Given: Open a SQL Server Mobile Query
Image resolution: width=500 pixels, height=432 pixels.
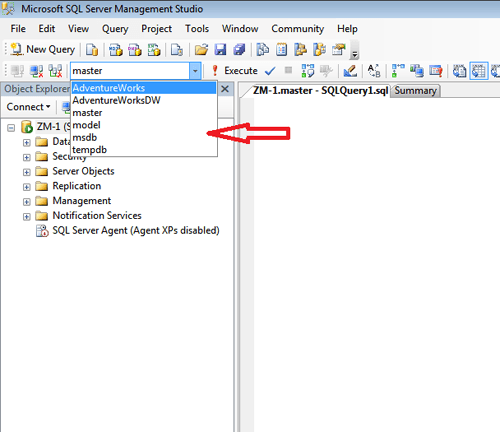Looking at the screenshot, I should coord(177,50).
